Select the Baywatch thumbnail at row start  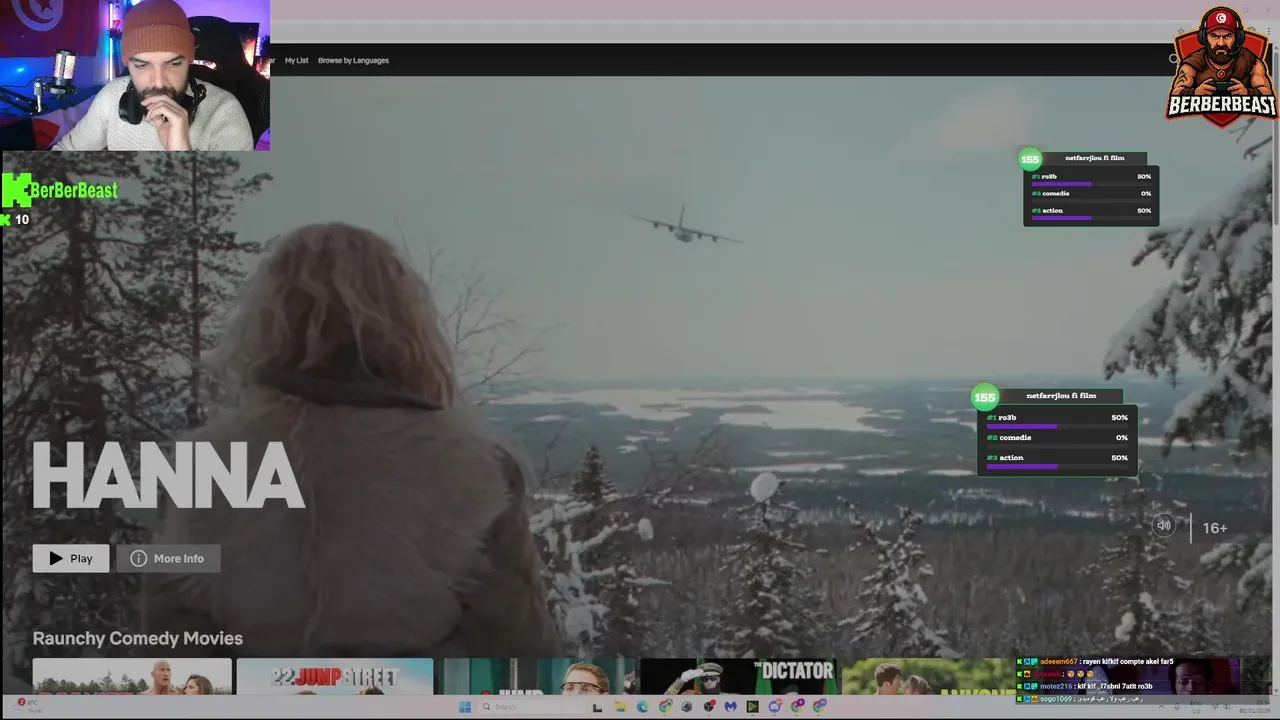(x=132, y=676)
